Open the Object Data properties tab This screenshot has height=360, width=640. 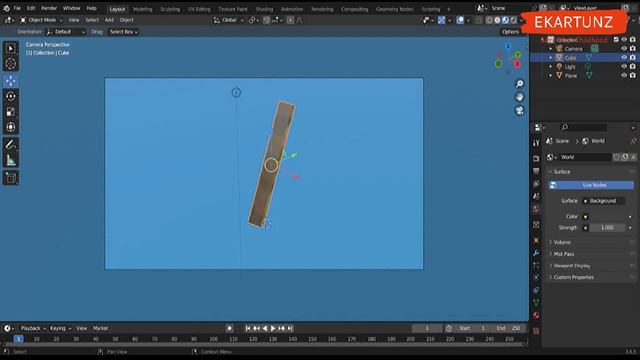coord(536,302)
